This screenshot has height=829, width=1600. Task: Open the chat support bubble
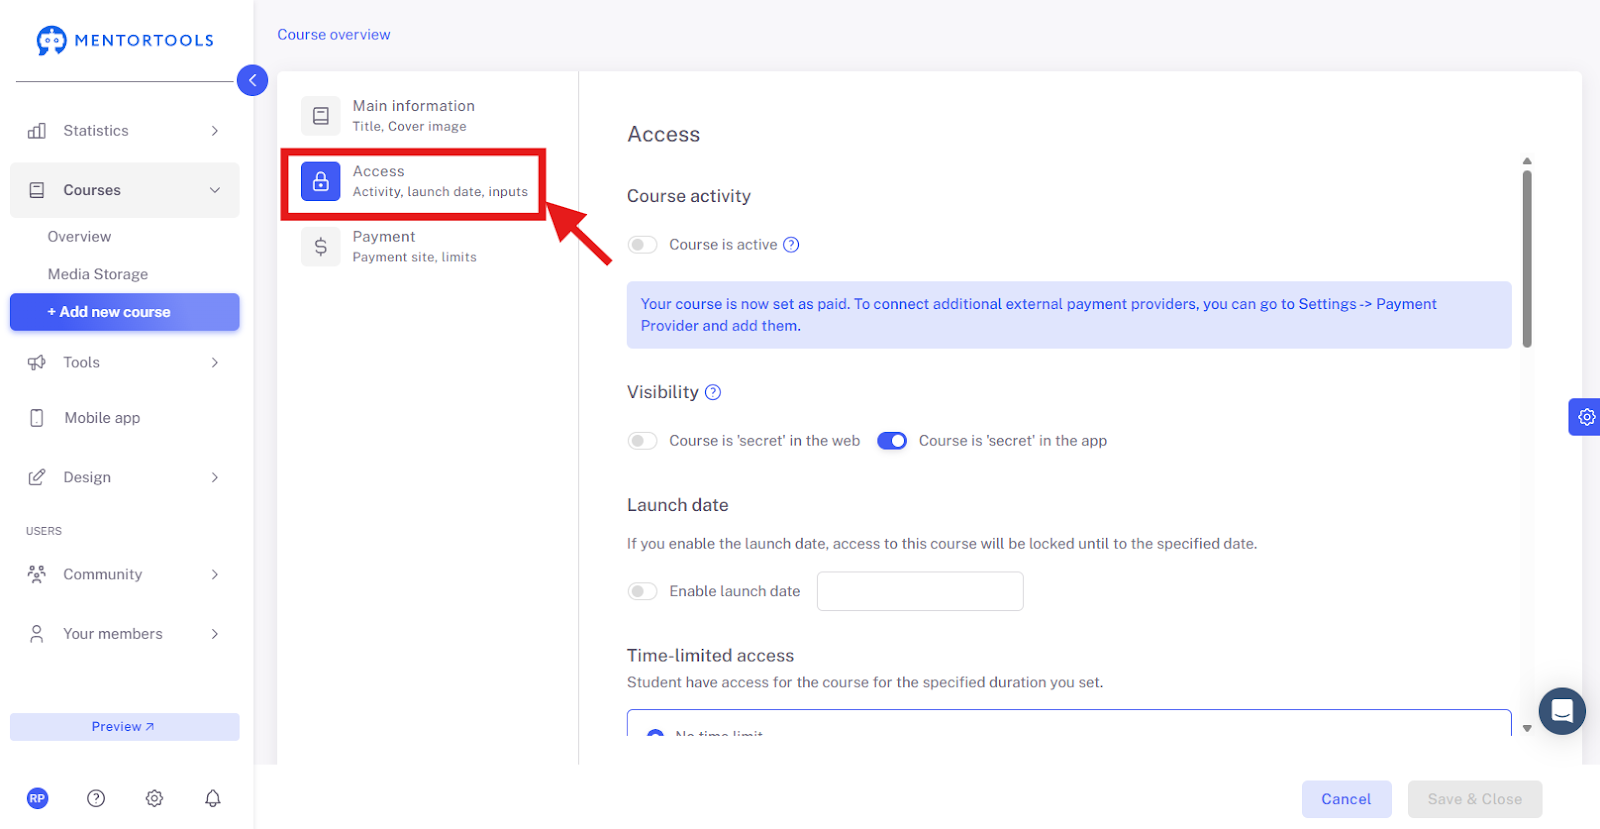tap(1562, 711)
